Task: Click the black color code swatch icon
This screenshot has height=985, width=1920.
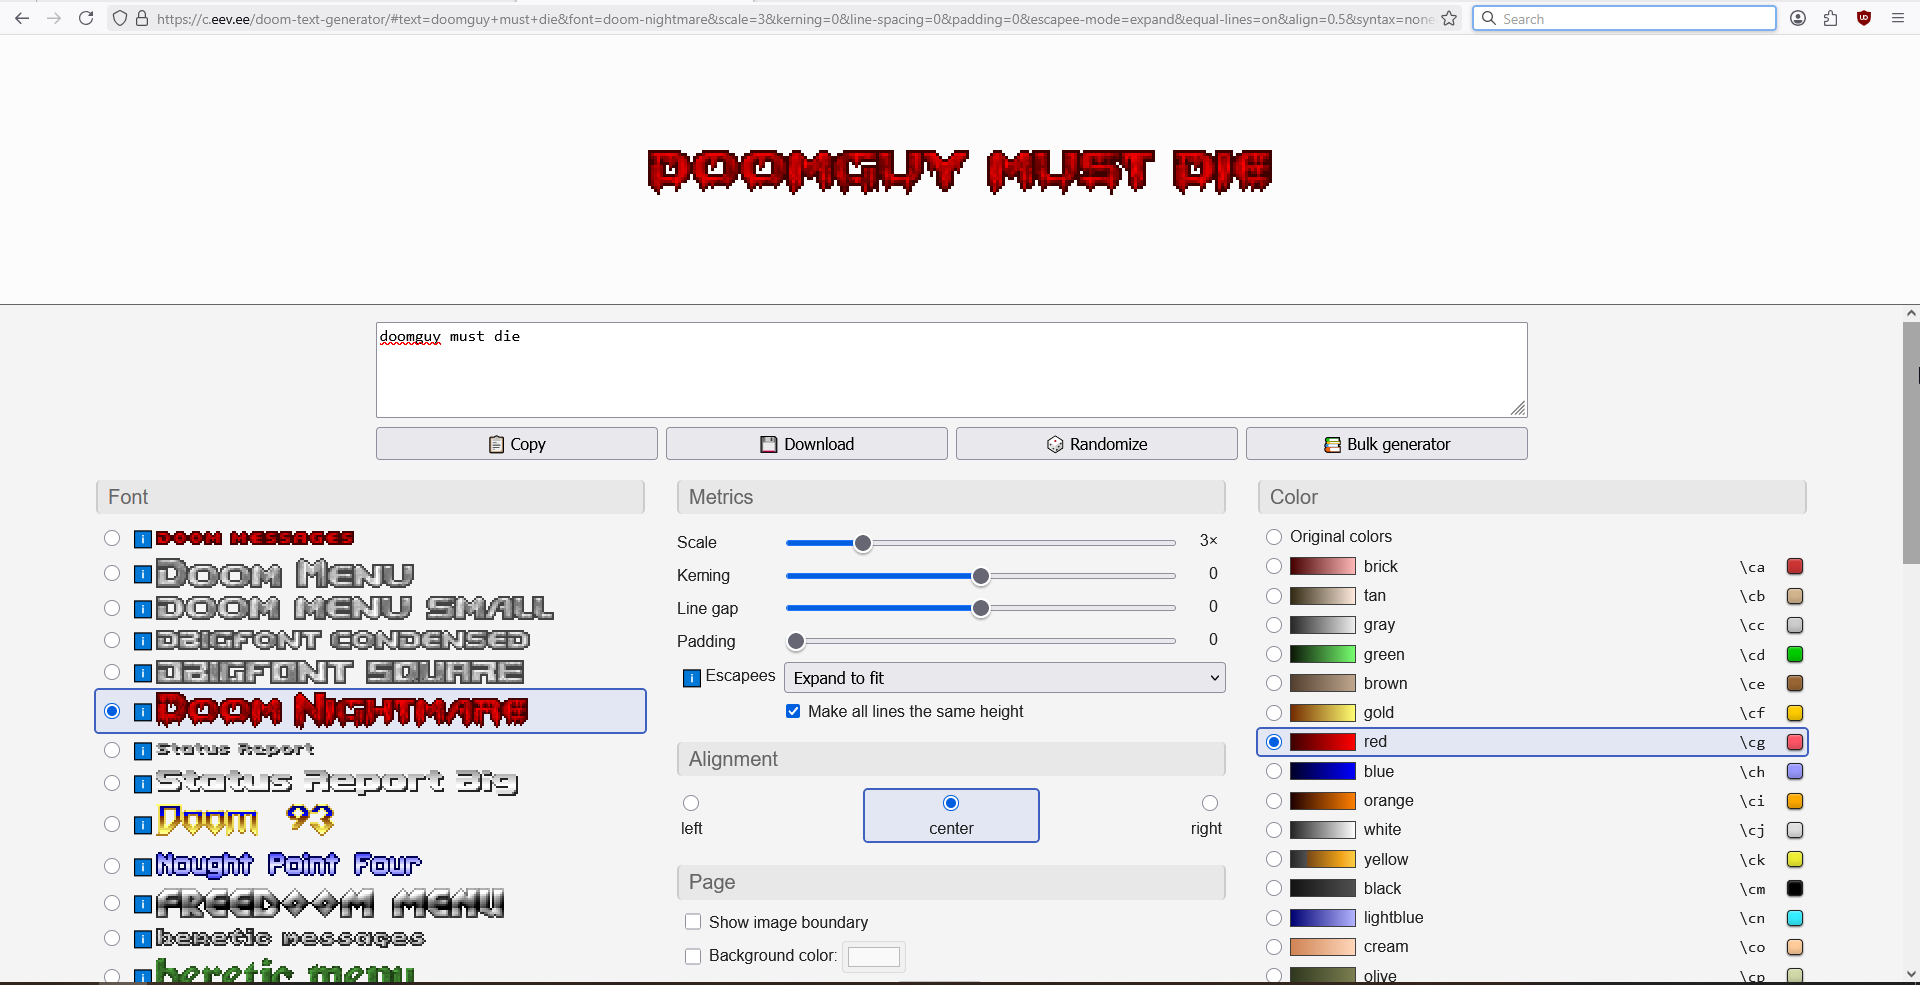Action: tap(1795, 889)
